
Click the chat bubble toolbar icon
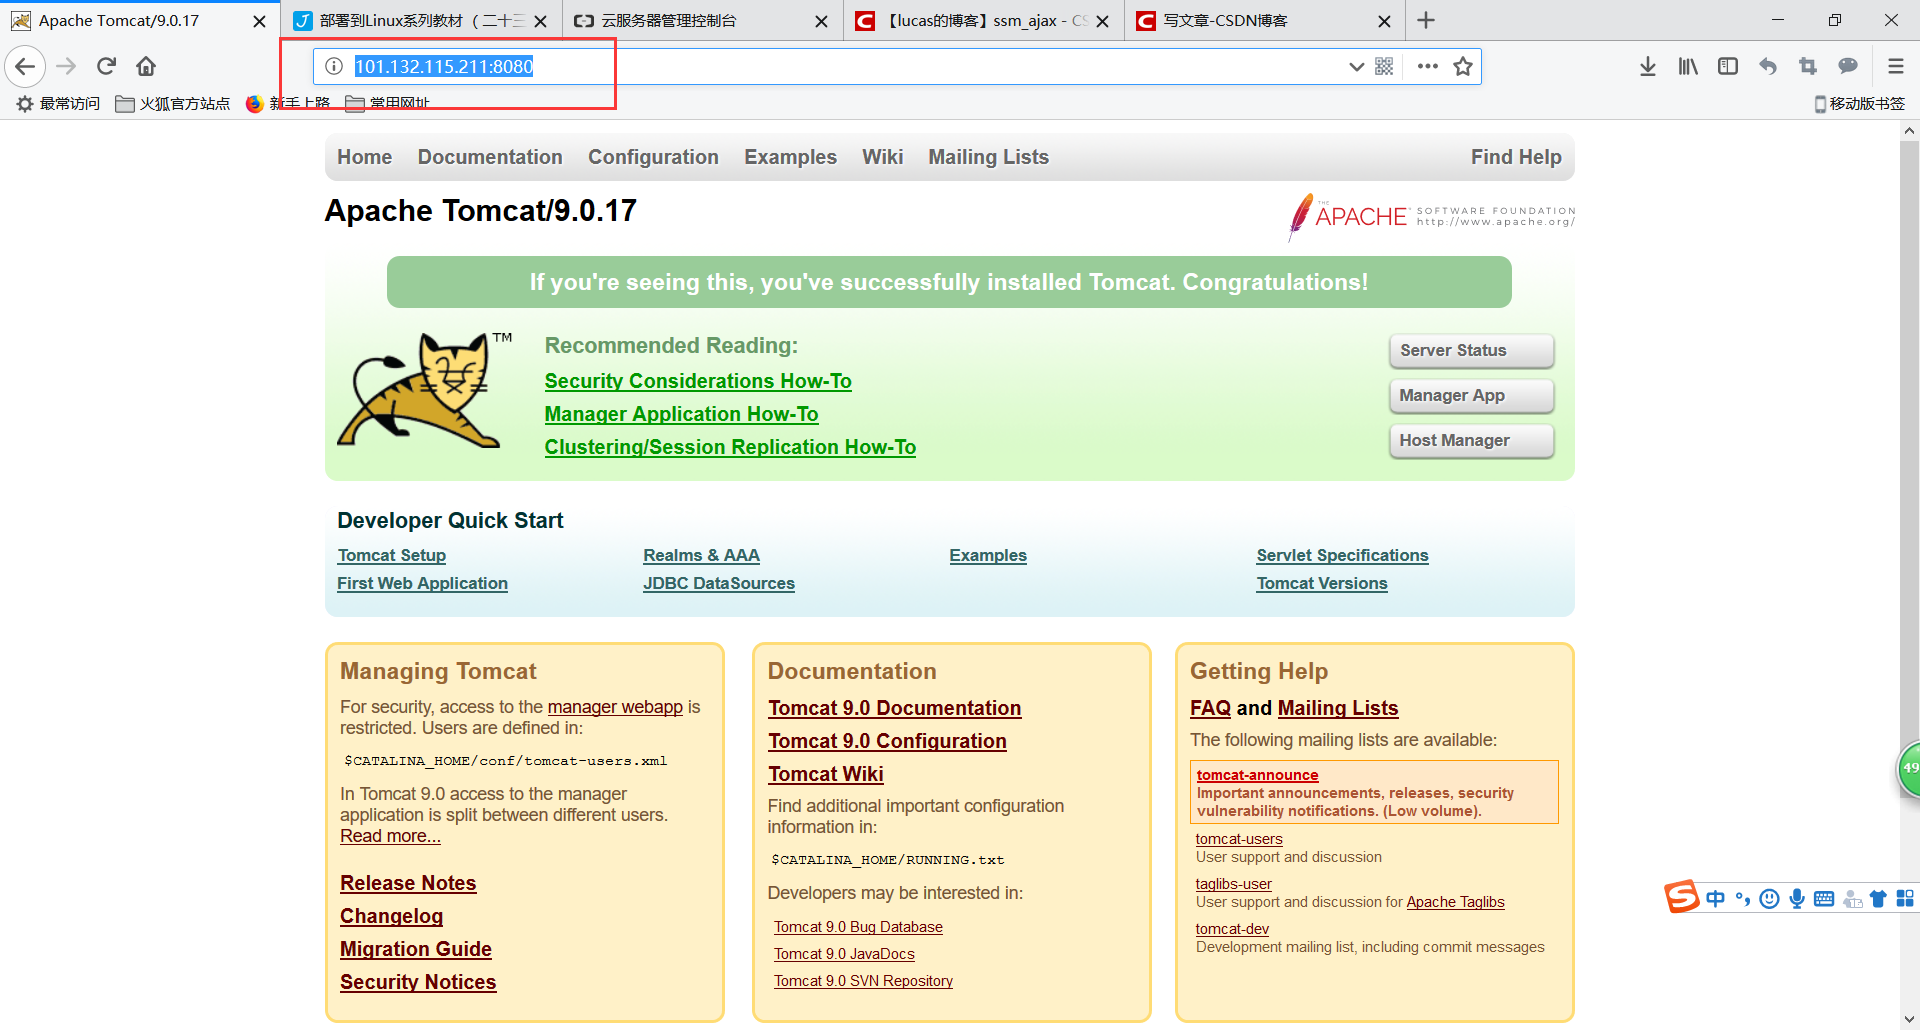pyautogui.click(x=1848, y=66)
